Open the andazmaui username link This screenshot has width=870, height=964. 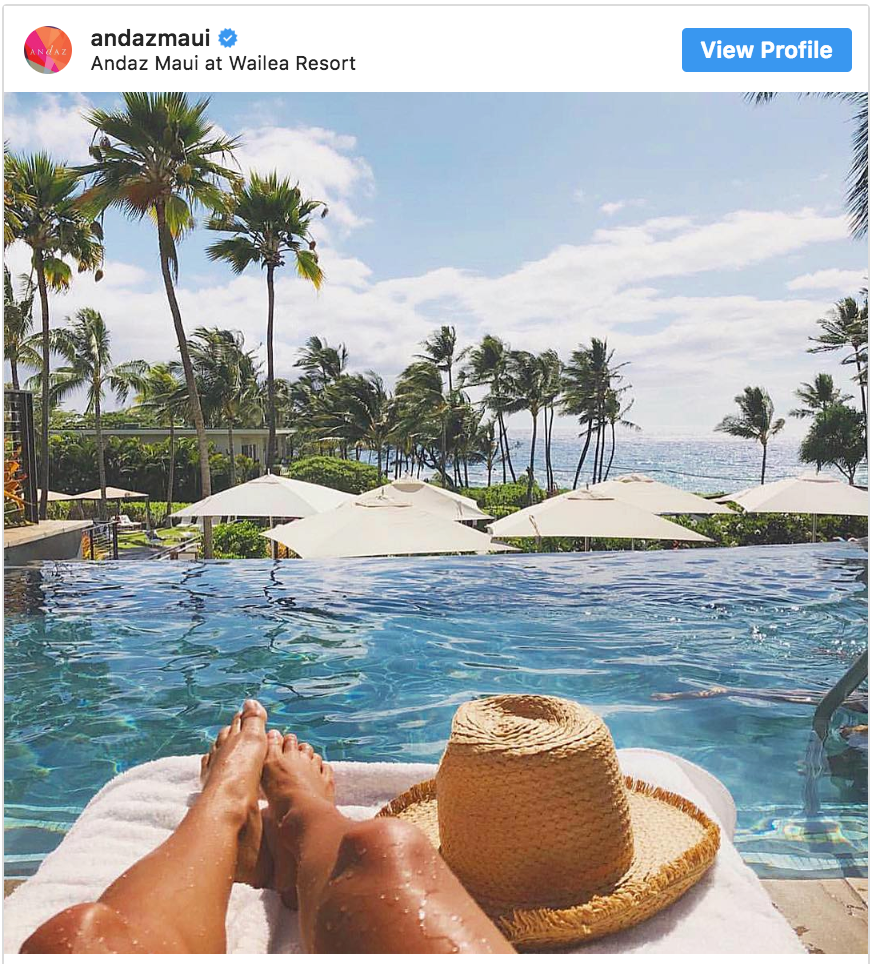pyautogui.click(x=150, y=38)
